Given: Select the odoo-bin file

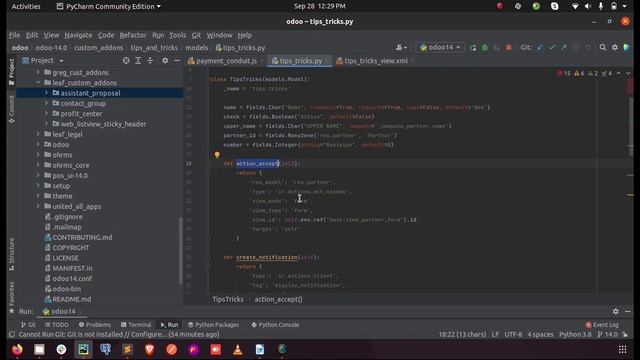Looking at the screenshot, I should [66, 289].
